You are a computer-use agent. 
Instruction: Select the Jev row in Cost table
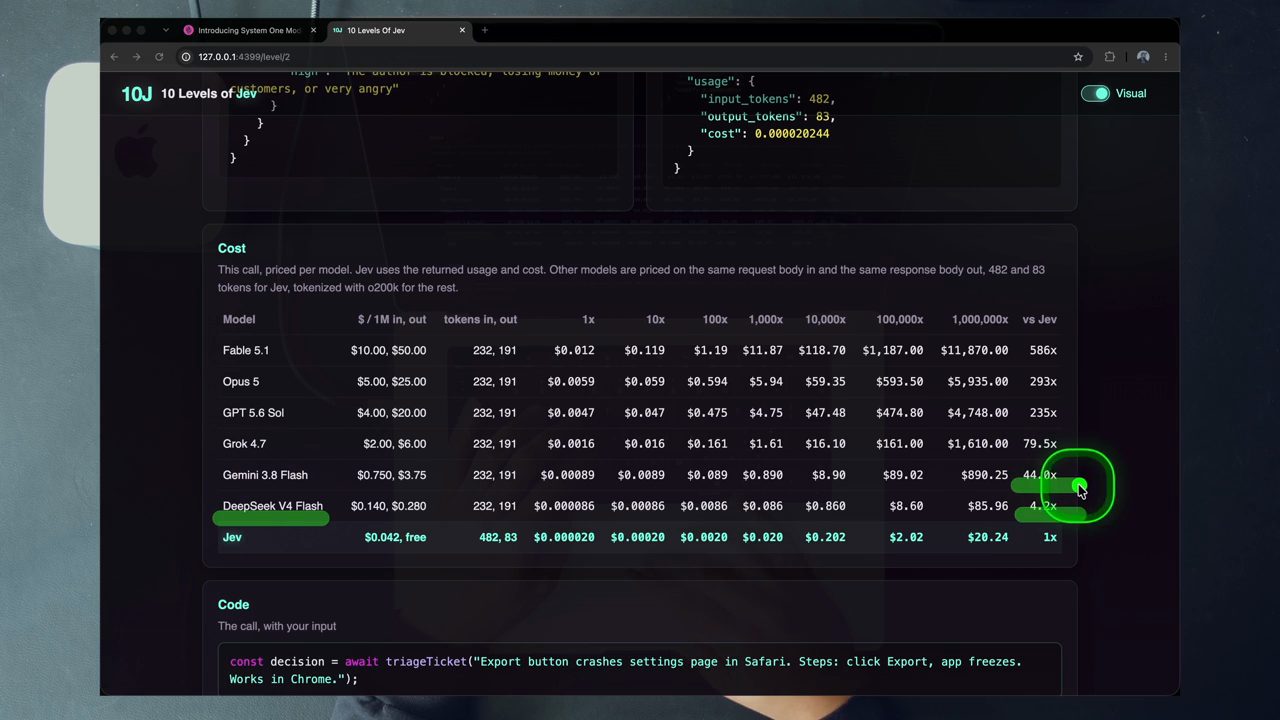click(x=640, y=537)
